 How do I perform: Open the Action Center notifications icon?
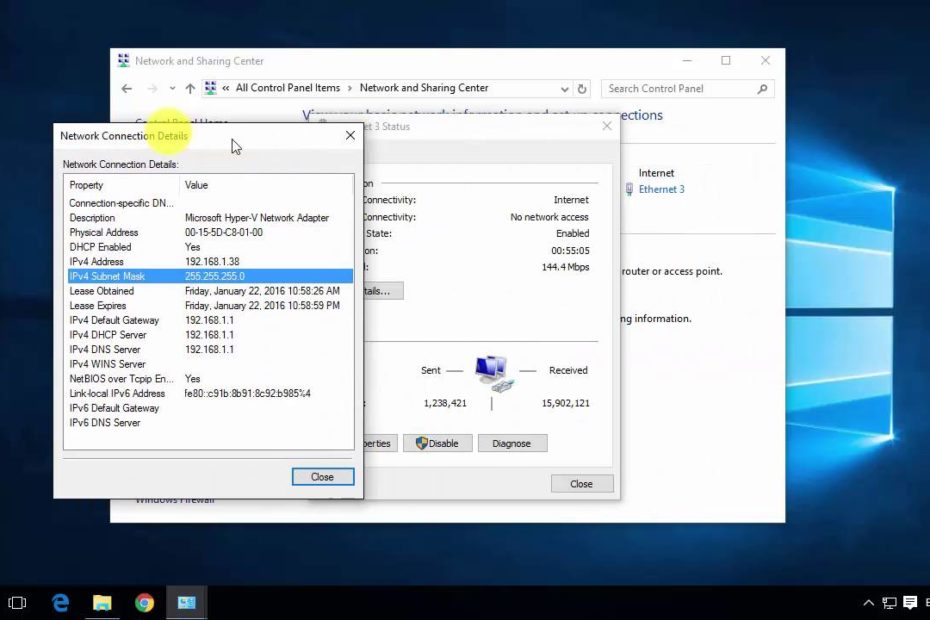910,603
